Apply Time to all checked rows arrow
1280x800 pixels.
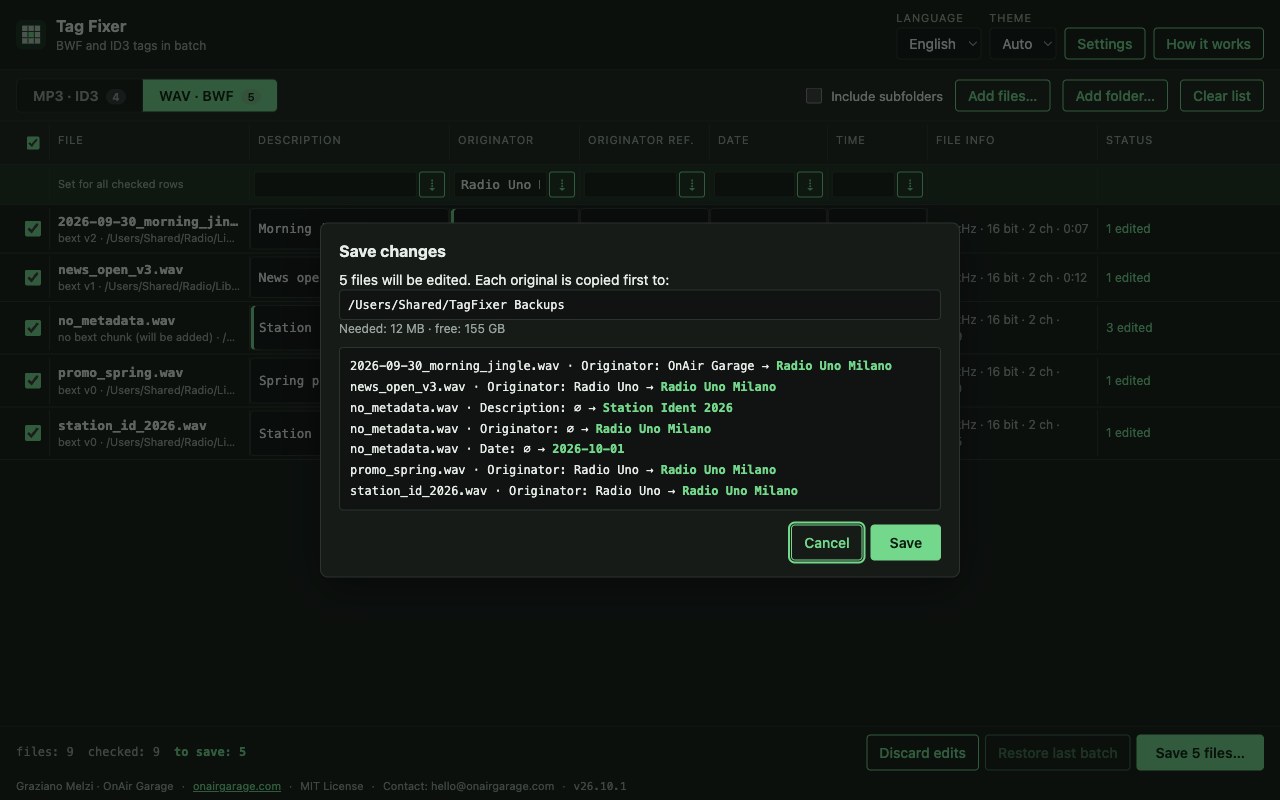tap(910, 184)
